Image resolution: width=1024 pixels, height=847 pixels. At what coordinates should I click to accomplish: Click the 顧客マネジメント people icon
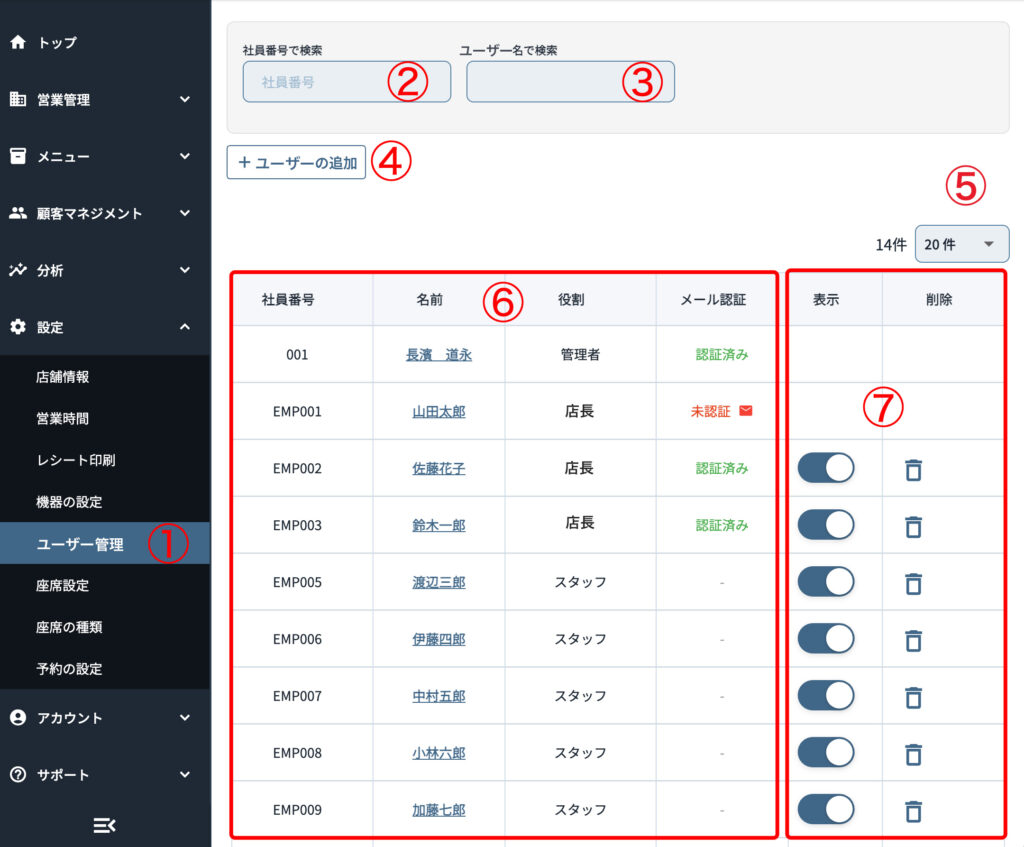coord(17,213)
